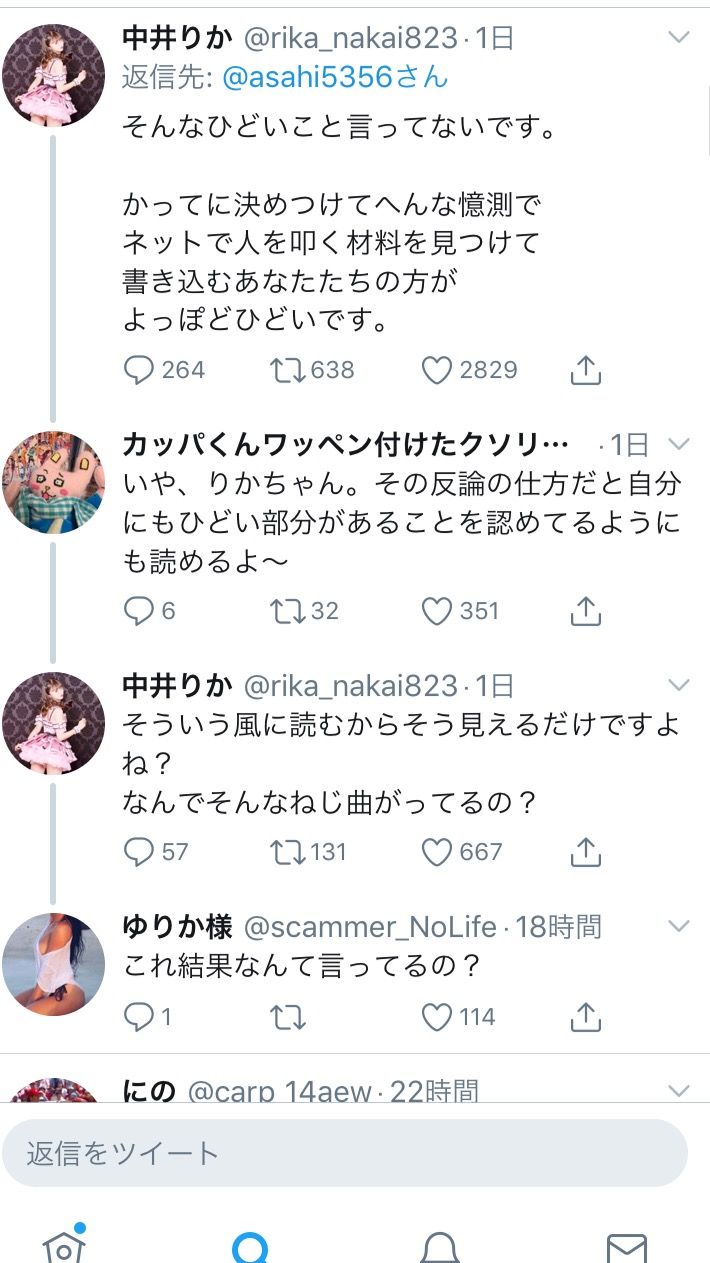Like the first 中井りか tweet with 2829 likes
The image size is (710, 1263).
pyautogui.click(x=437, y=371)
